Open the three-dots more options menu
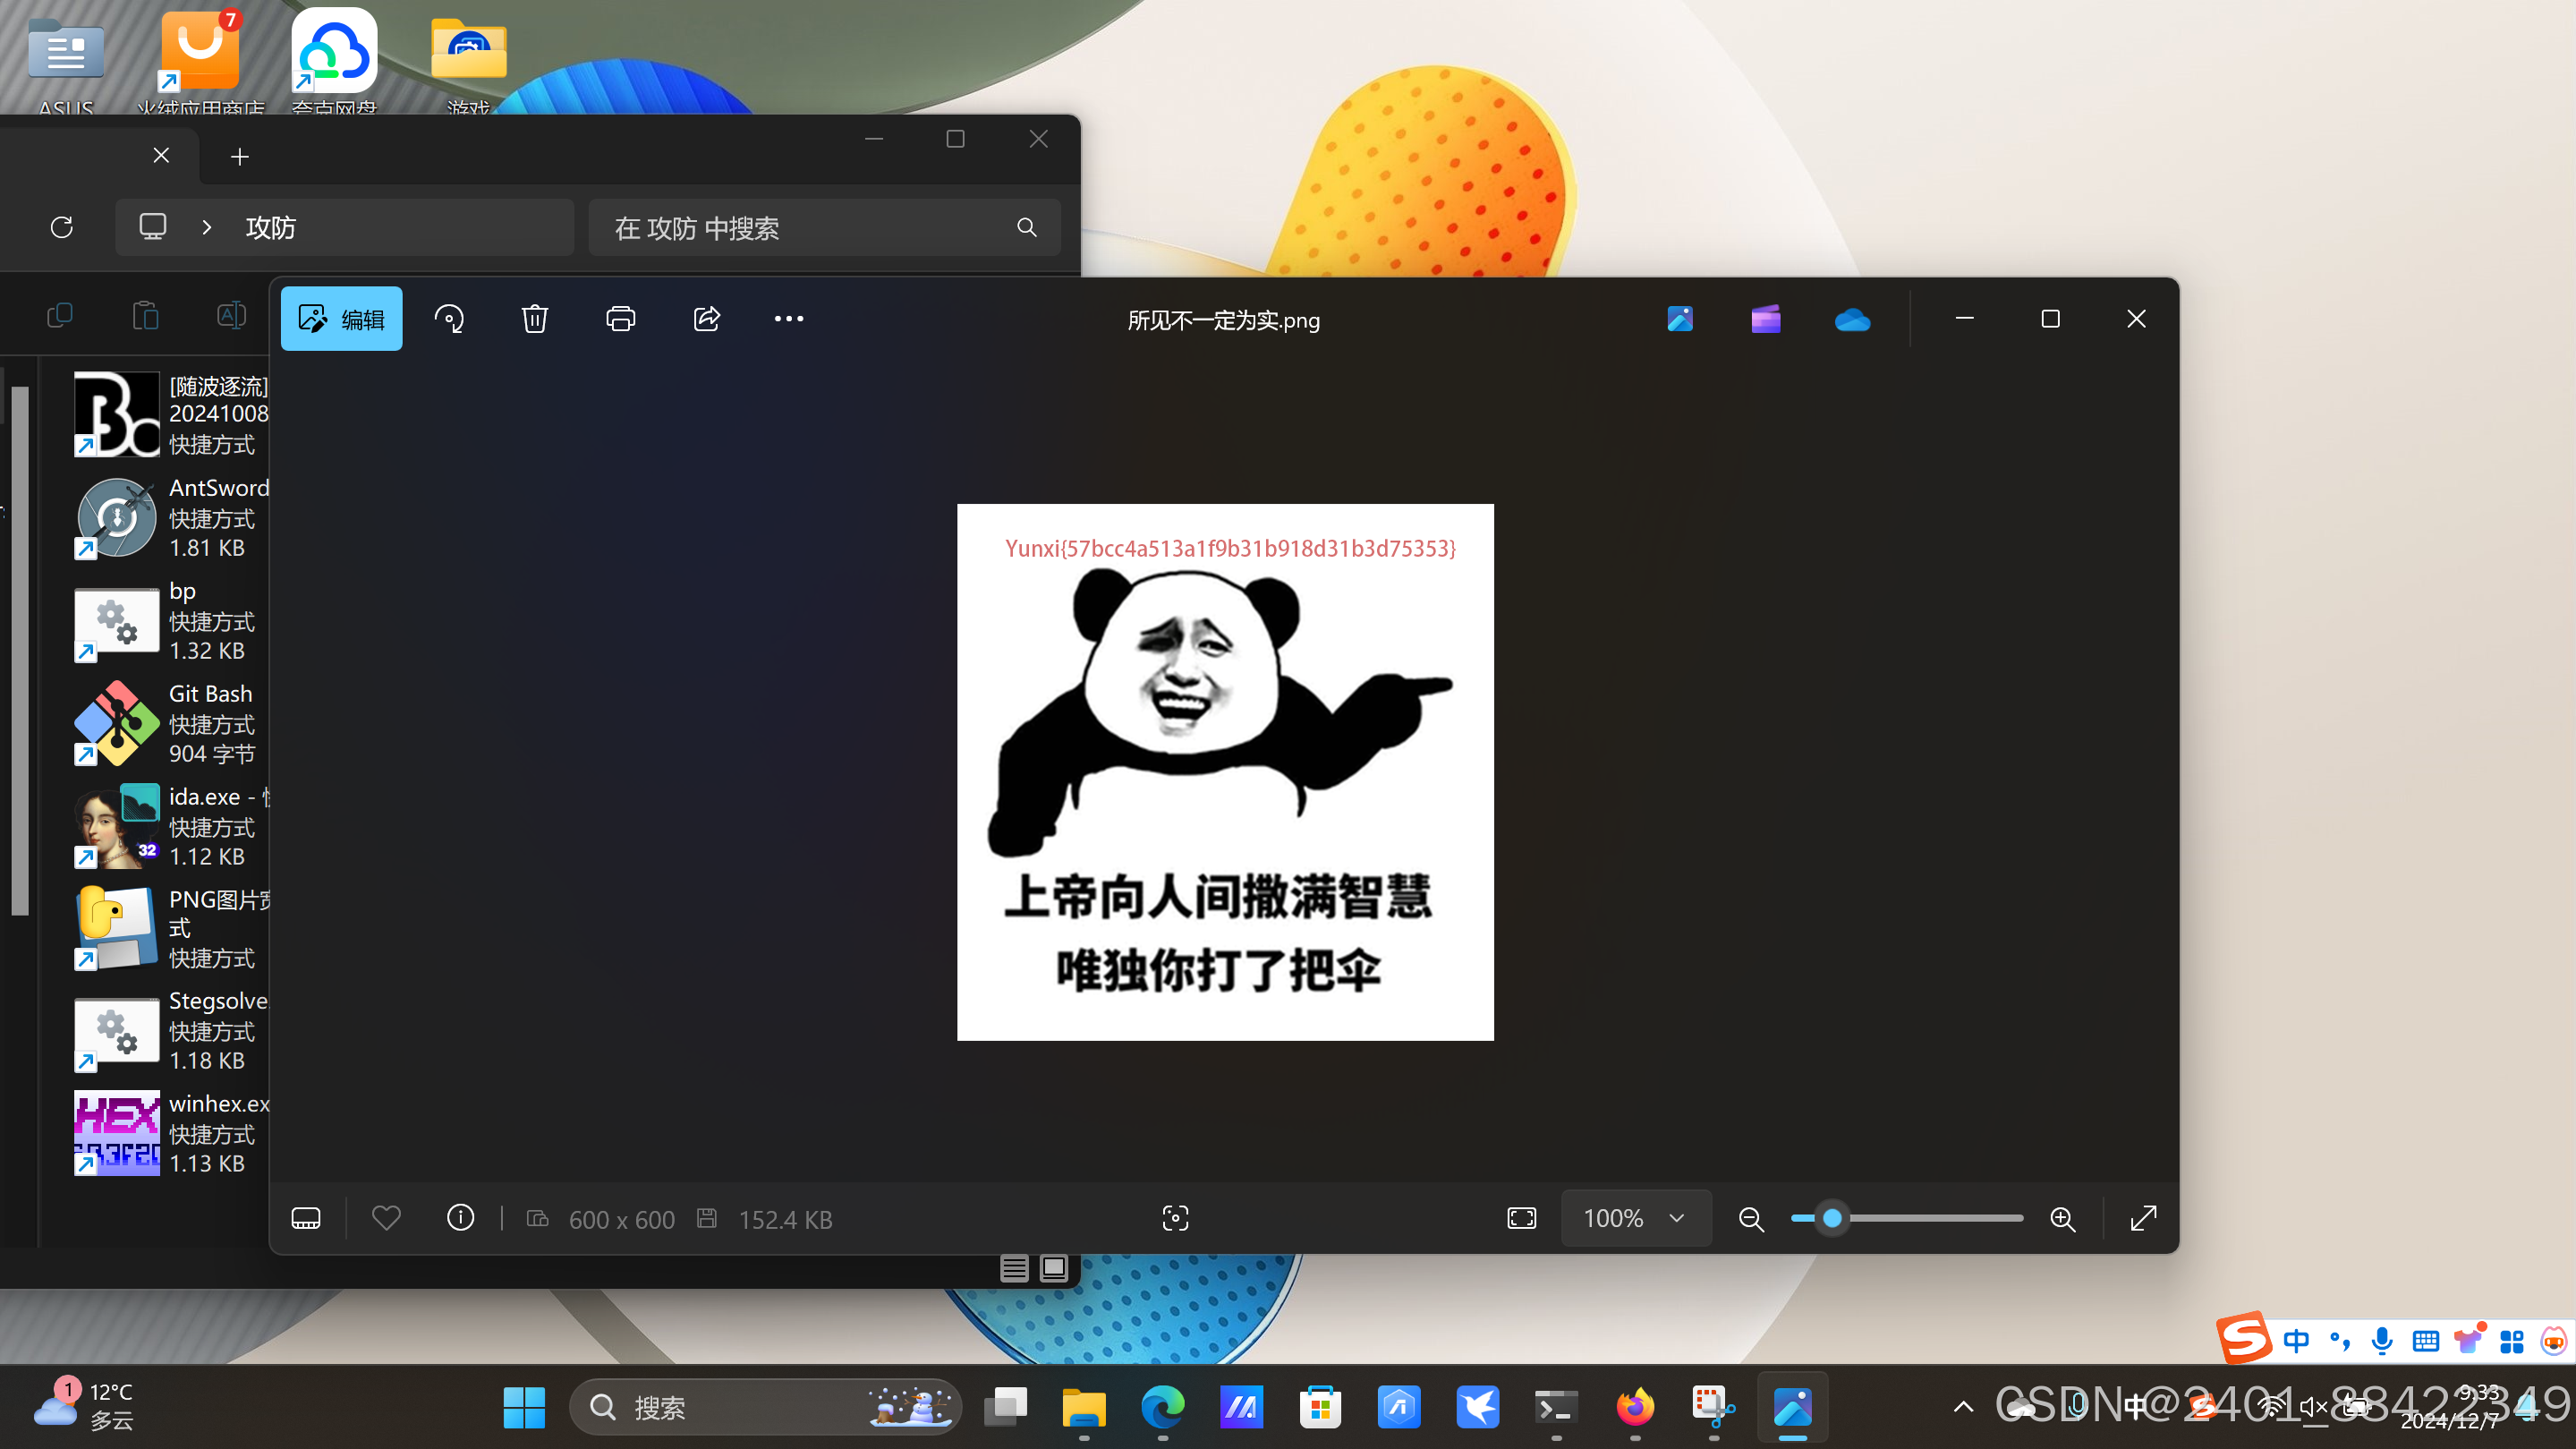 [788, 319]
